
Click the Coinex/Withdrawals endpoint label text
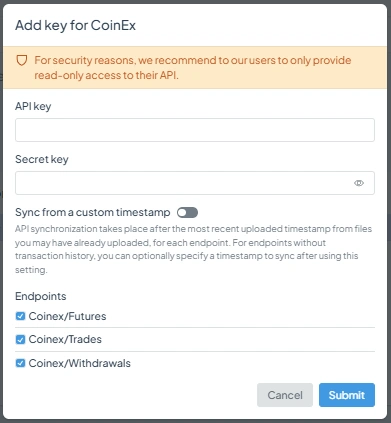click(79, 363)
